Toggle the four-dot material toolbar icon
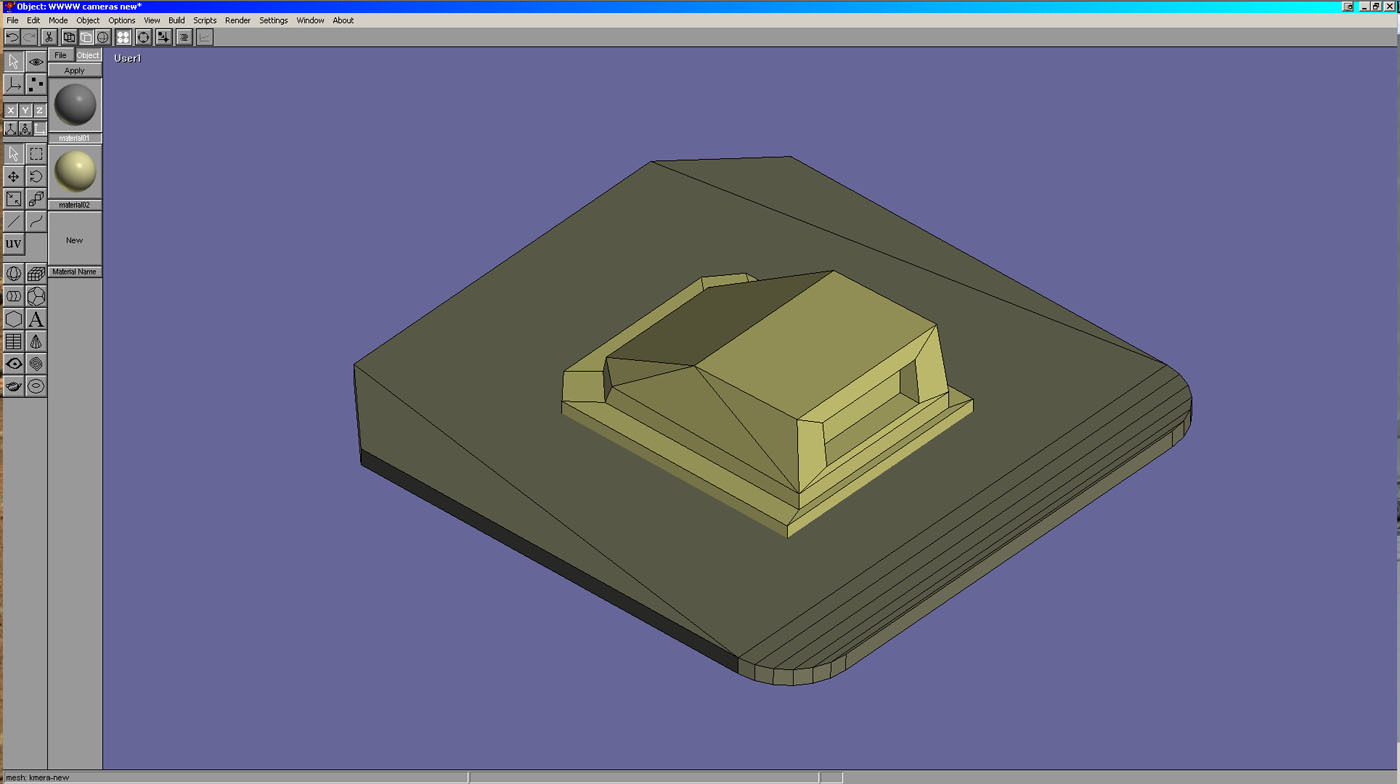Screen dimensions: 1400x784 (x=123, y=37)
